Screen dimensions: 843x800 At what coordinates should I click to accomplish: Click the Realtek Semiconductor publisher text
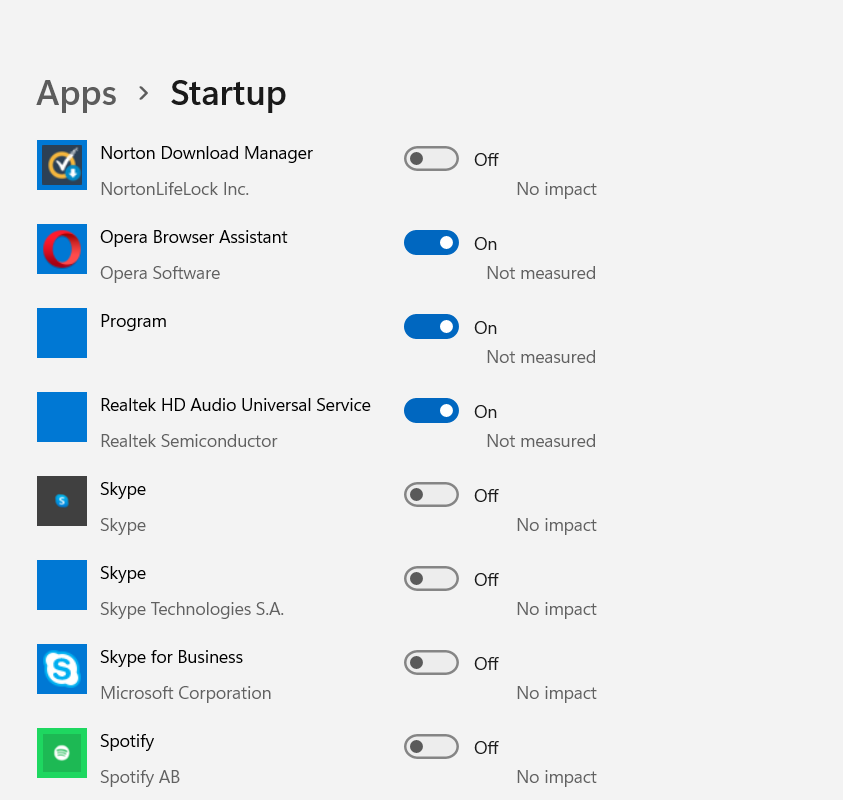click(x=189, y=441)
